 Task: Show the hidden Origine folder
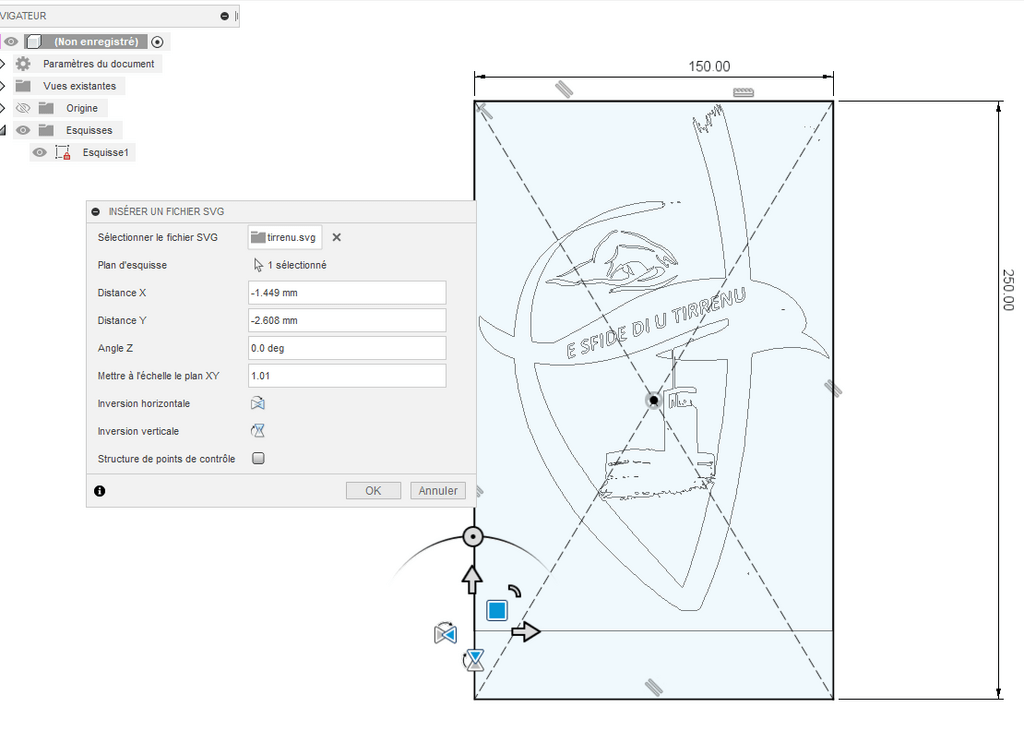click(23, 108)
